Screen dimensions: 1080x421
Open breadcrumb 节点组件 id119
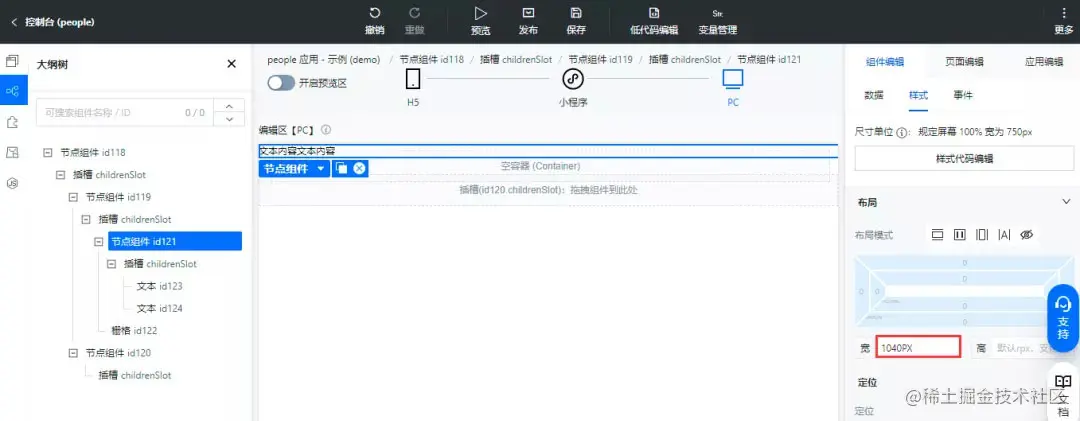(x=601, y=60)
